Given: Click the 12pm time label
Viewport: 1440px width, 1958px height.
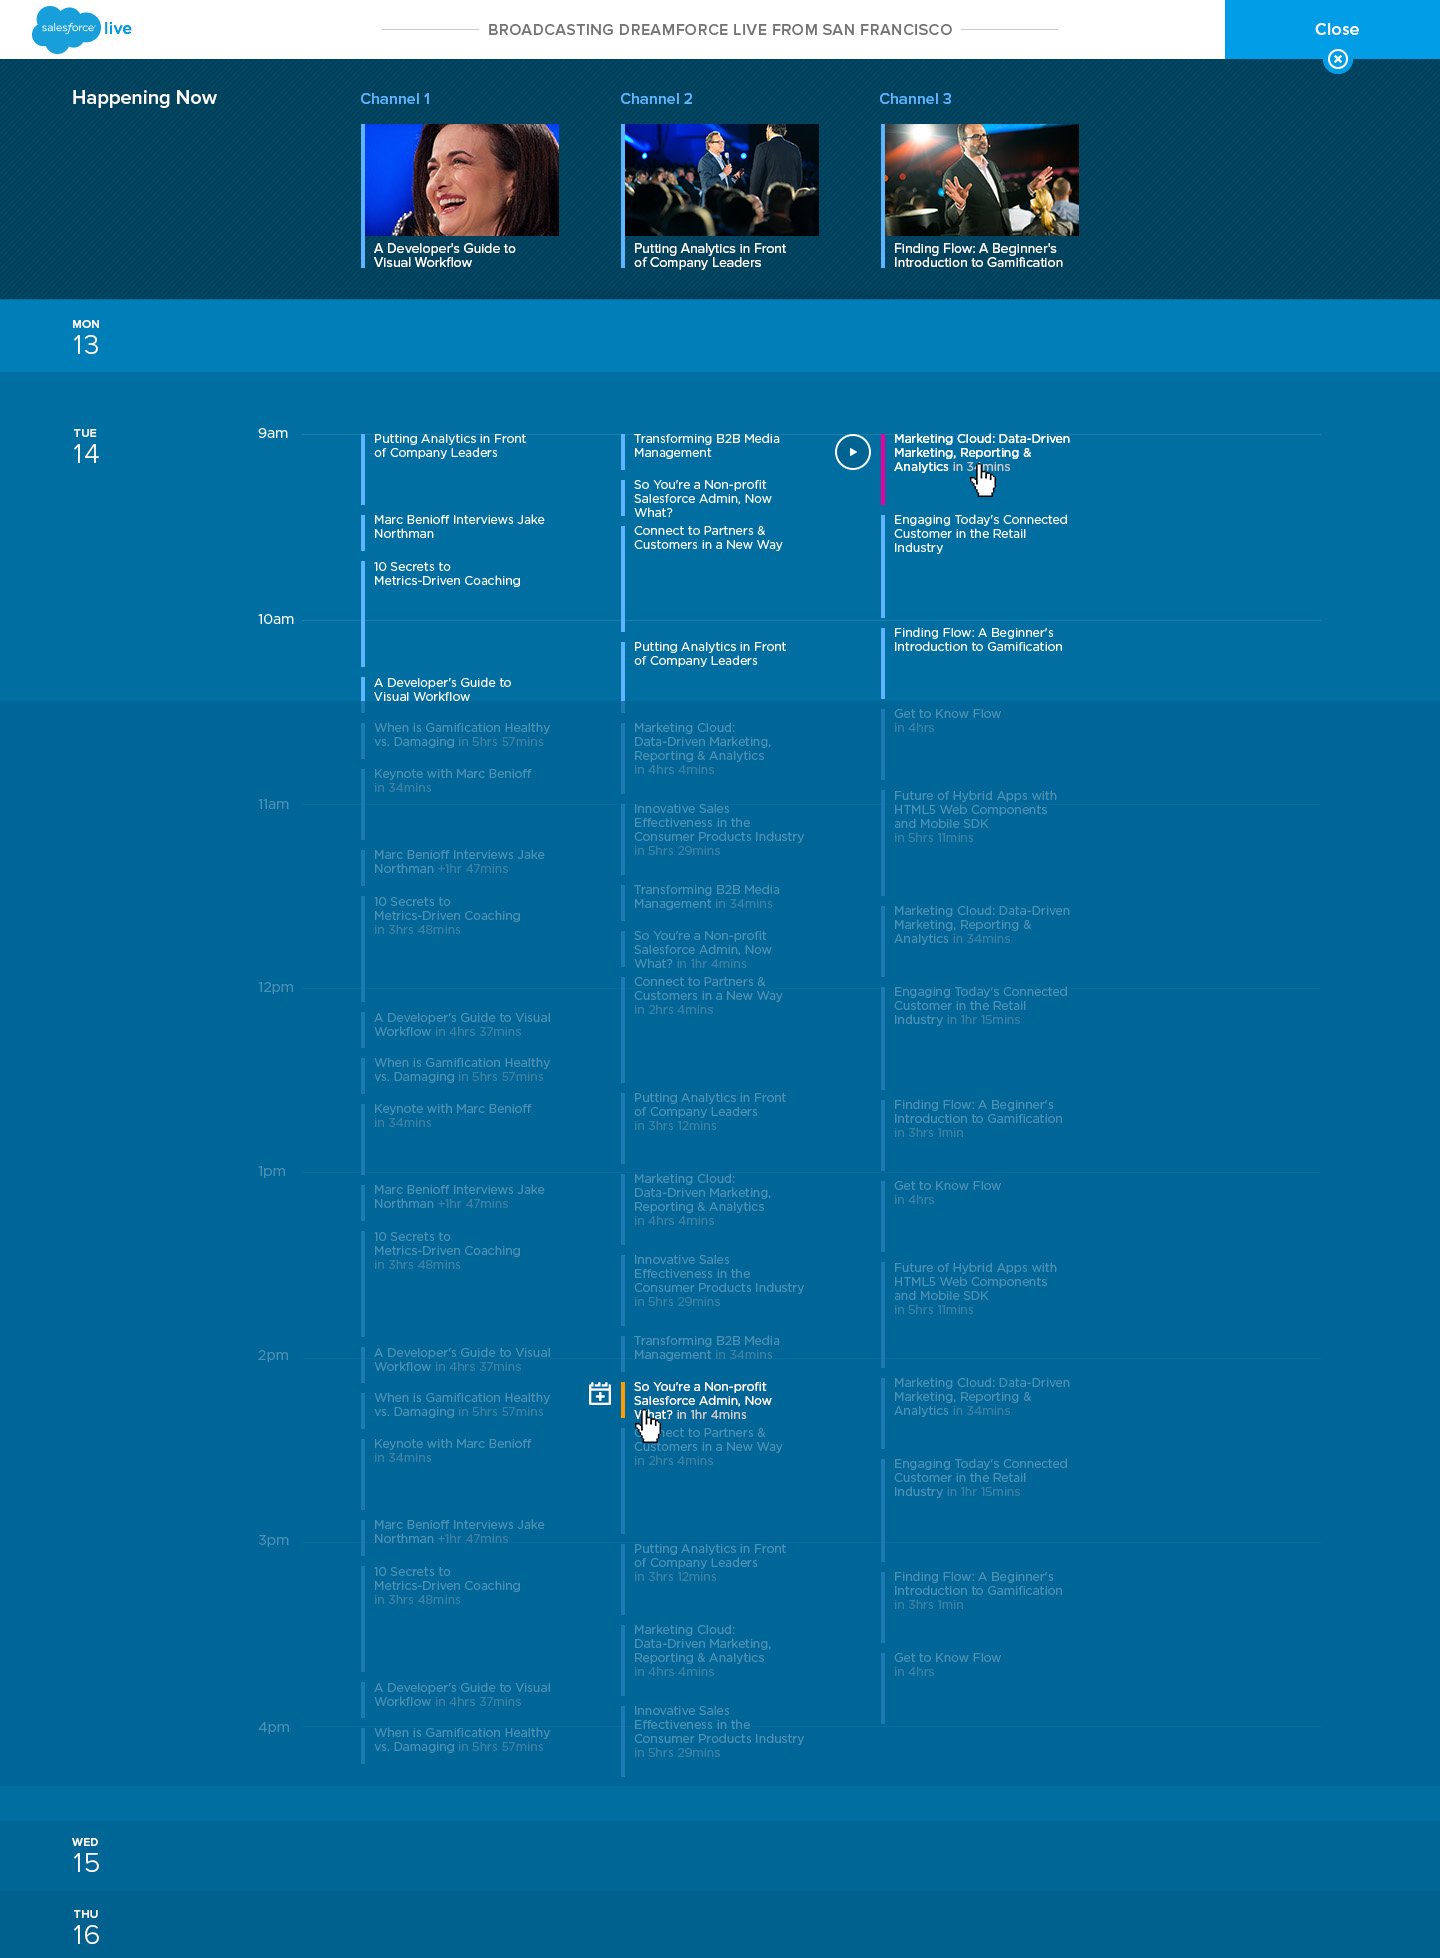Looking at the screenshot, I should tap(276, 987).
